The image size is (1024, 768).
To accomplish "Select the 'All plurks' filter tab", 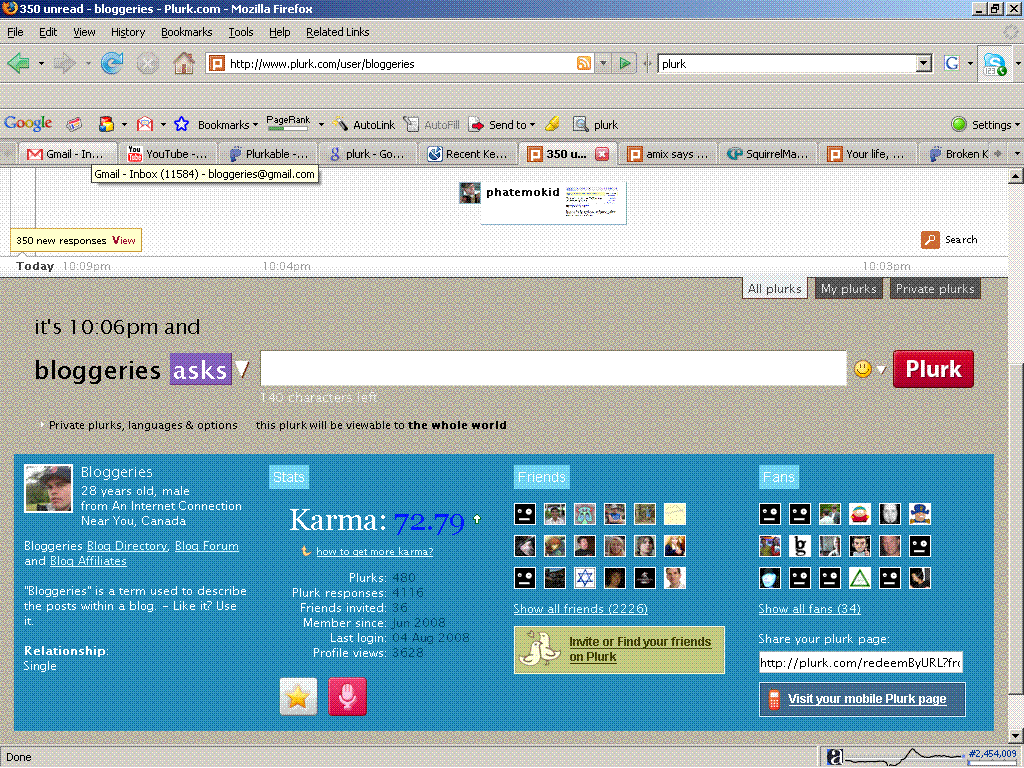I will coord(775,289).
